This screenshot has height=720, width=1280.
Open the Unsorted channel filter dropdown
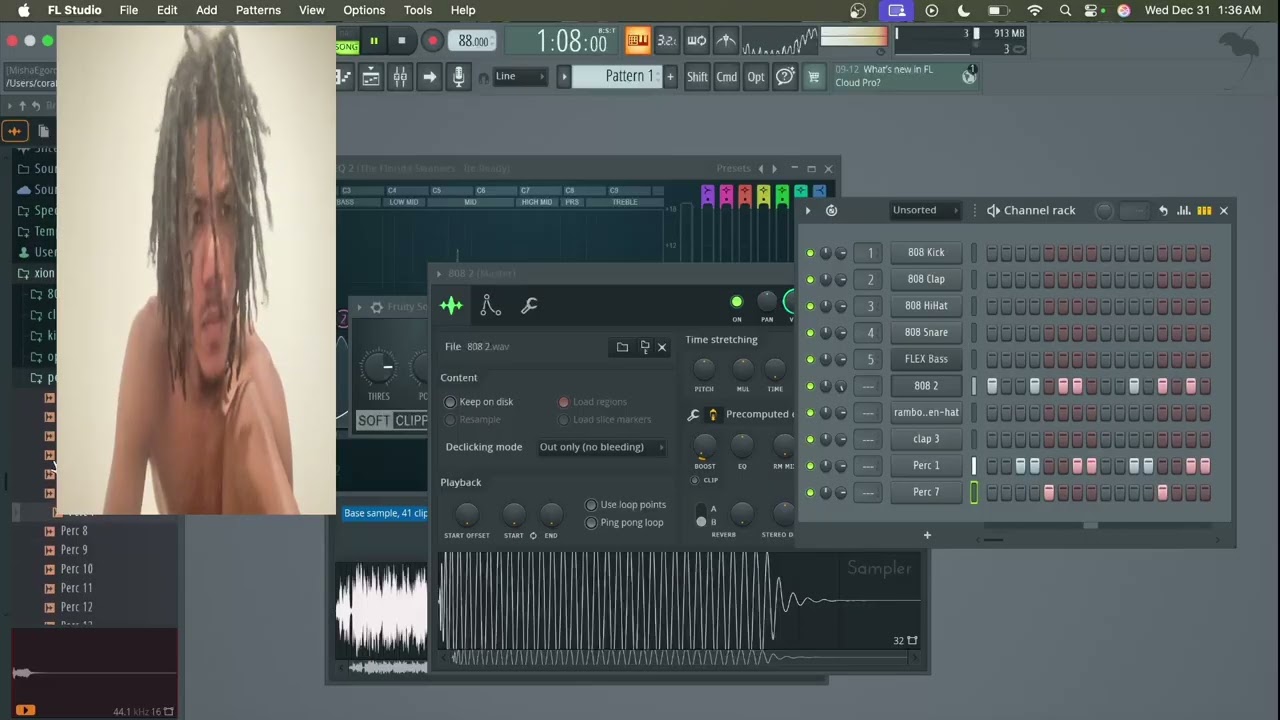(x=925, y=211)
